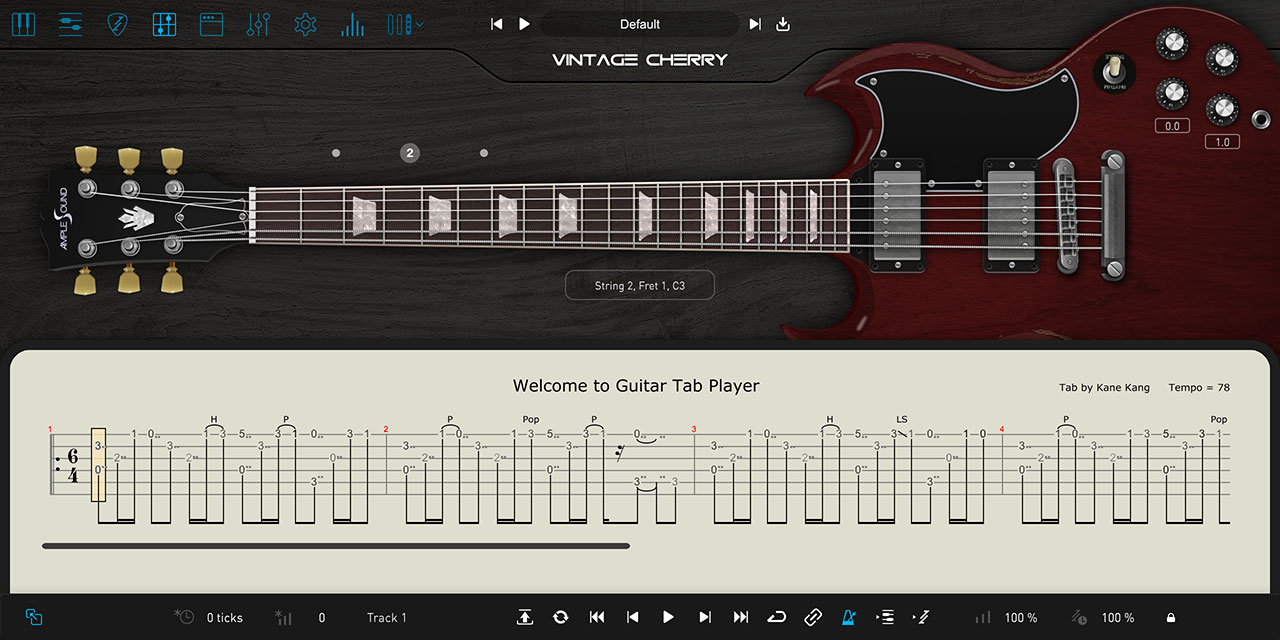
Task: Jump to measure 3 marker in tab
Action: [693, 430]
